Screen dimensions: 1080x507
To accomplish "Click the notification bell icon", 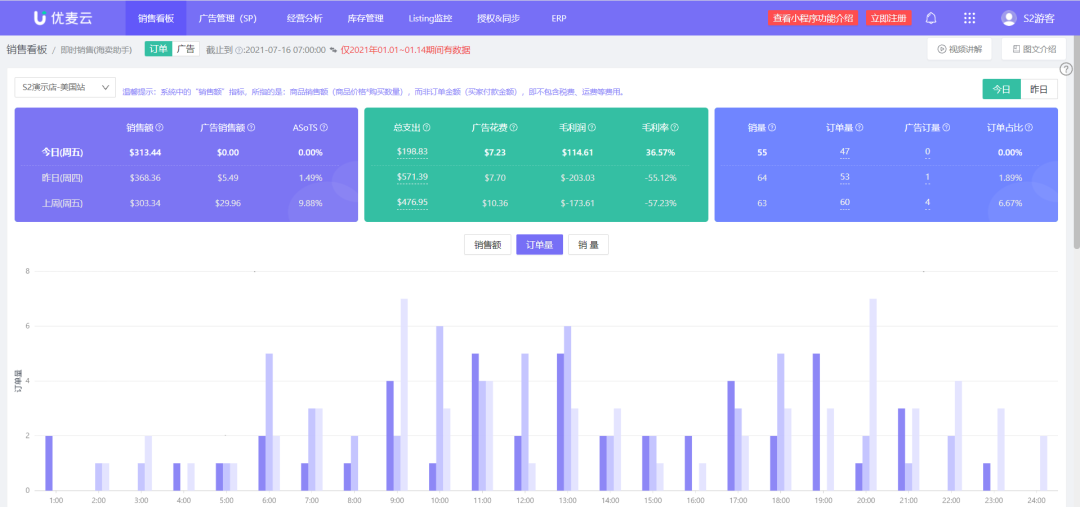I will 931,18.
